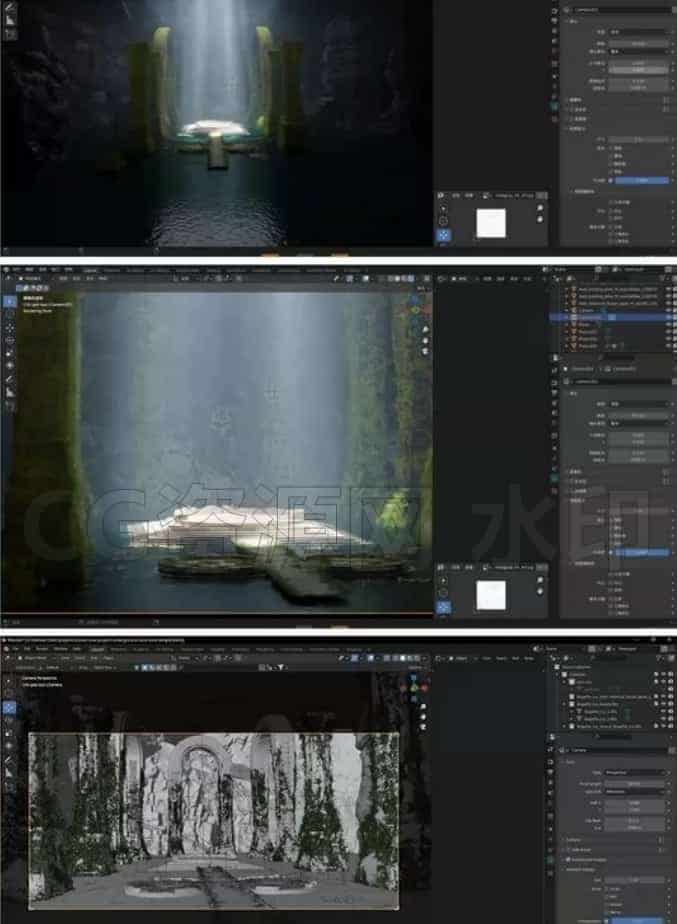Open the lens type dropdown in the waterfall close-up screenshot
The image size is (677, 924).
[639, 404]
